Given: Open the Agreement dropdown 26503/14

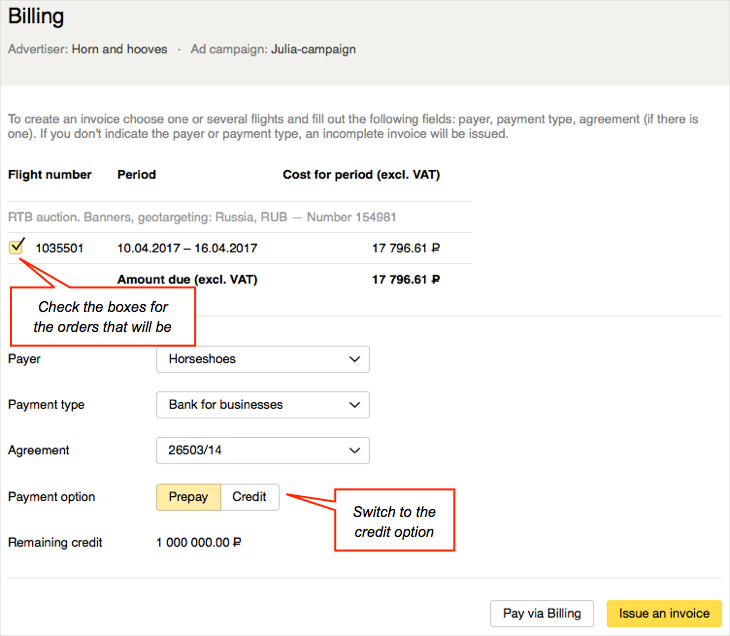Looking at the screenshot, I should (x=263, y=450).
